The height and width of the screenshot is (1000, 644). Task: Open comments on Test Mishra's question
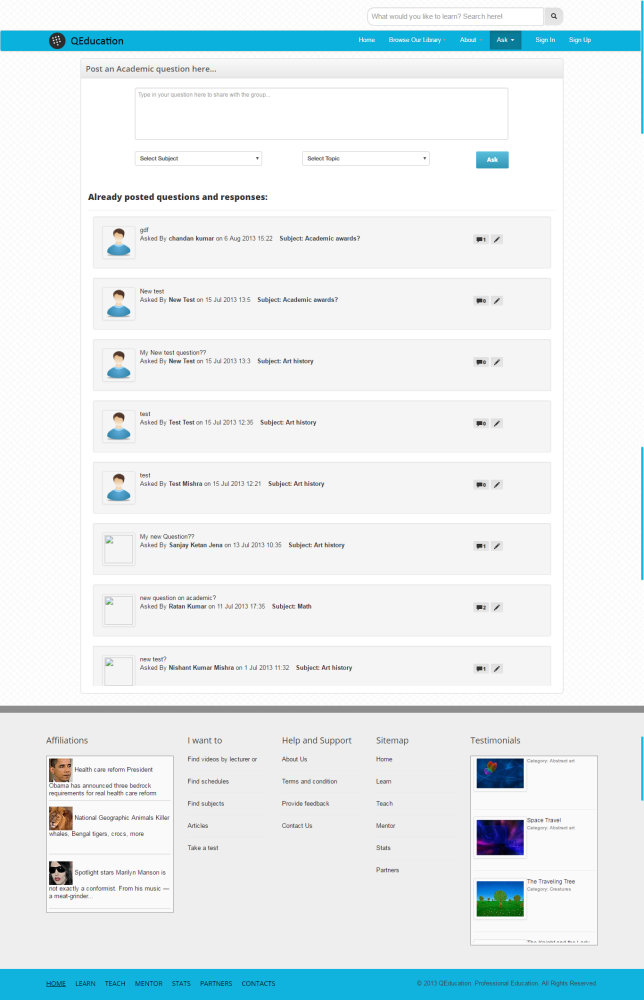click(481, 485)
